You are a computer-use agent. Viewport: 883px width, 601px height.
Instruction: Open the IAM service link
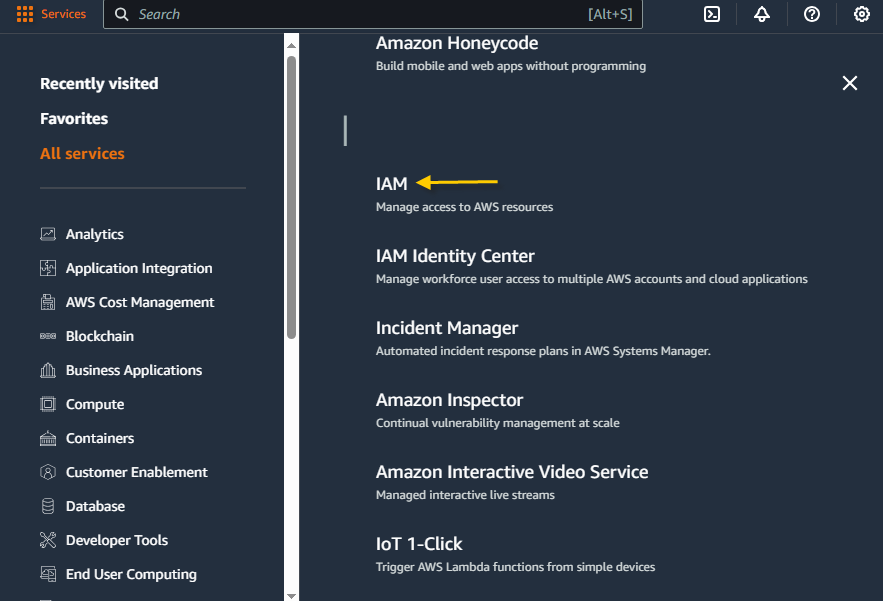[x=391, y=184]
